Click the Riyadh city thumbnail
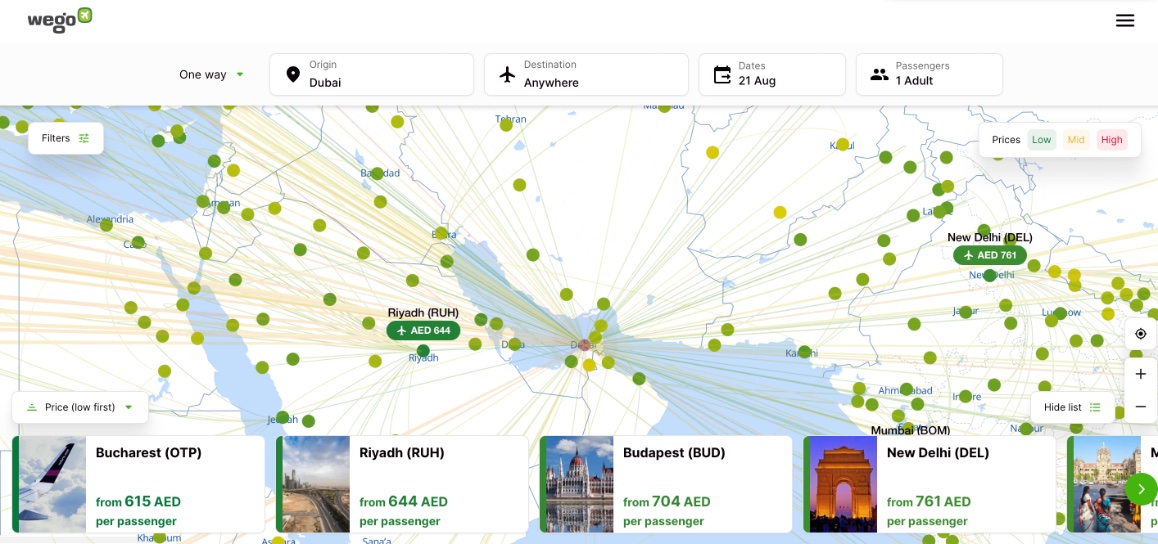 tap(316, 484)
